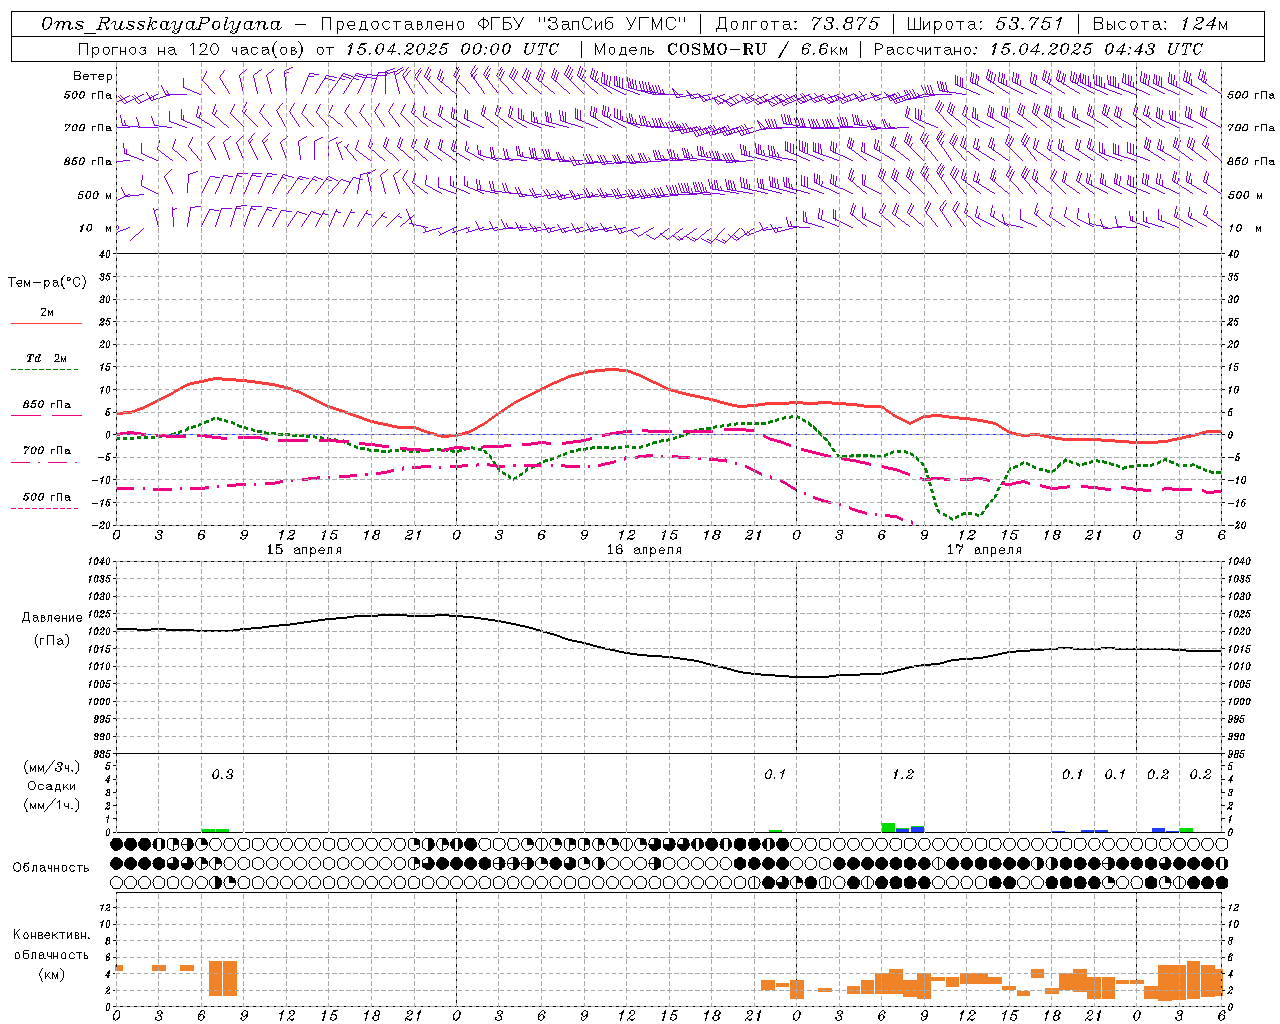
Task: Click the 'Тем-ра(°C)' temperature panel label
Action: (x=47, y=283)
